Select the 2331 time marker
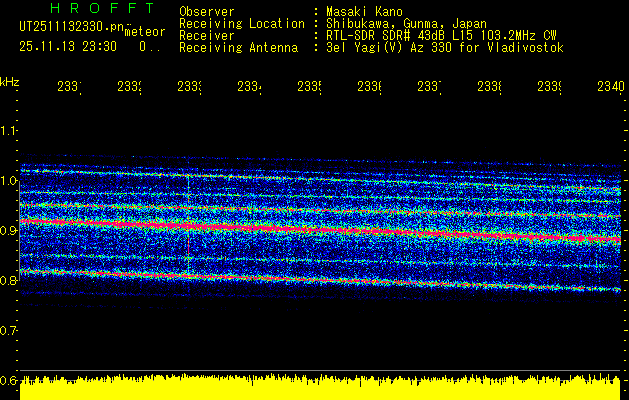This screenshot has width=629, height=400. 69,87
